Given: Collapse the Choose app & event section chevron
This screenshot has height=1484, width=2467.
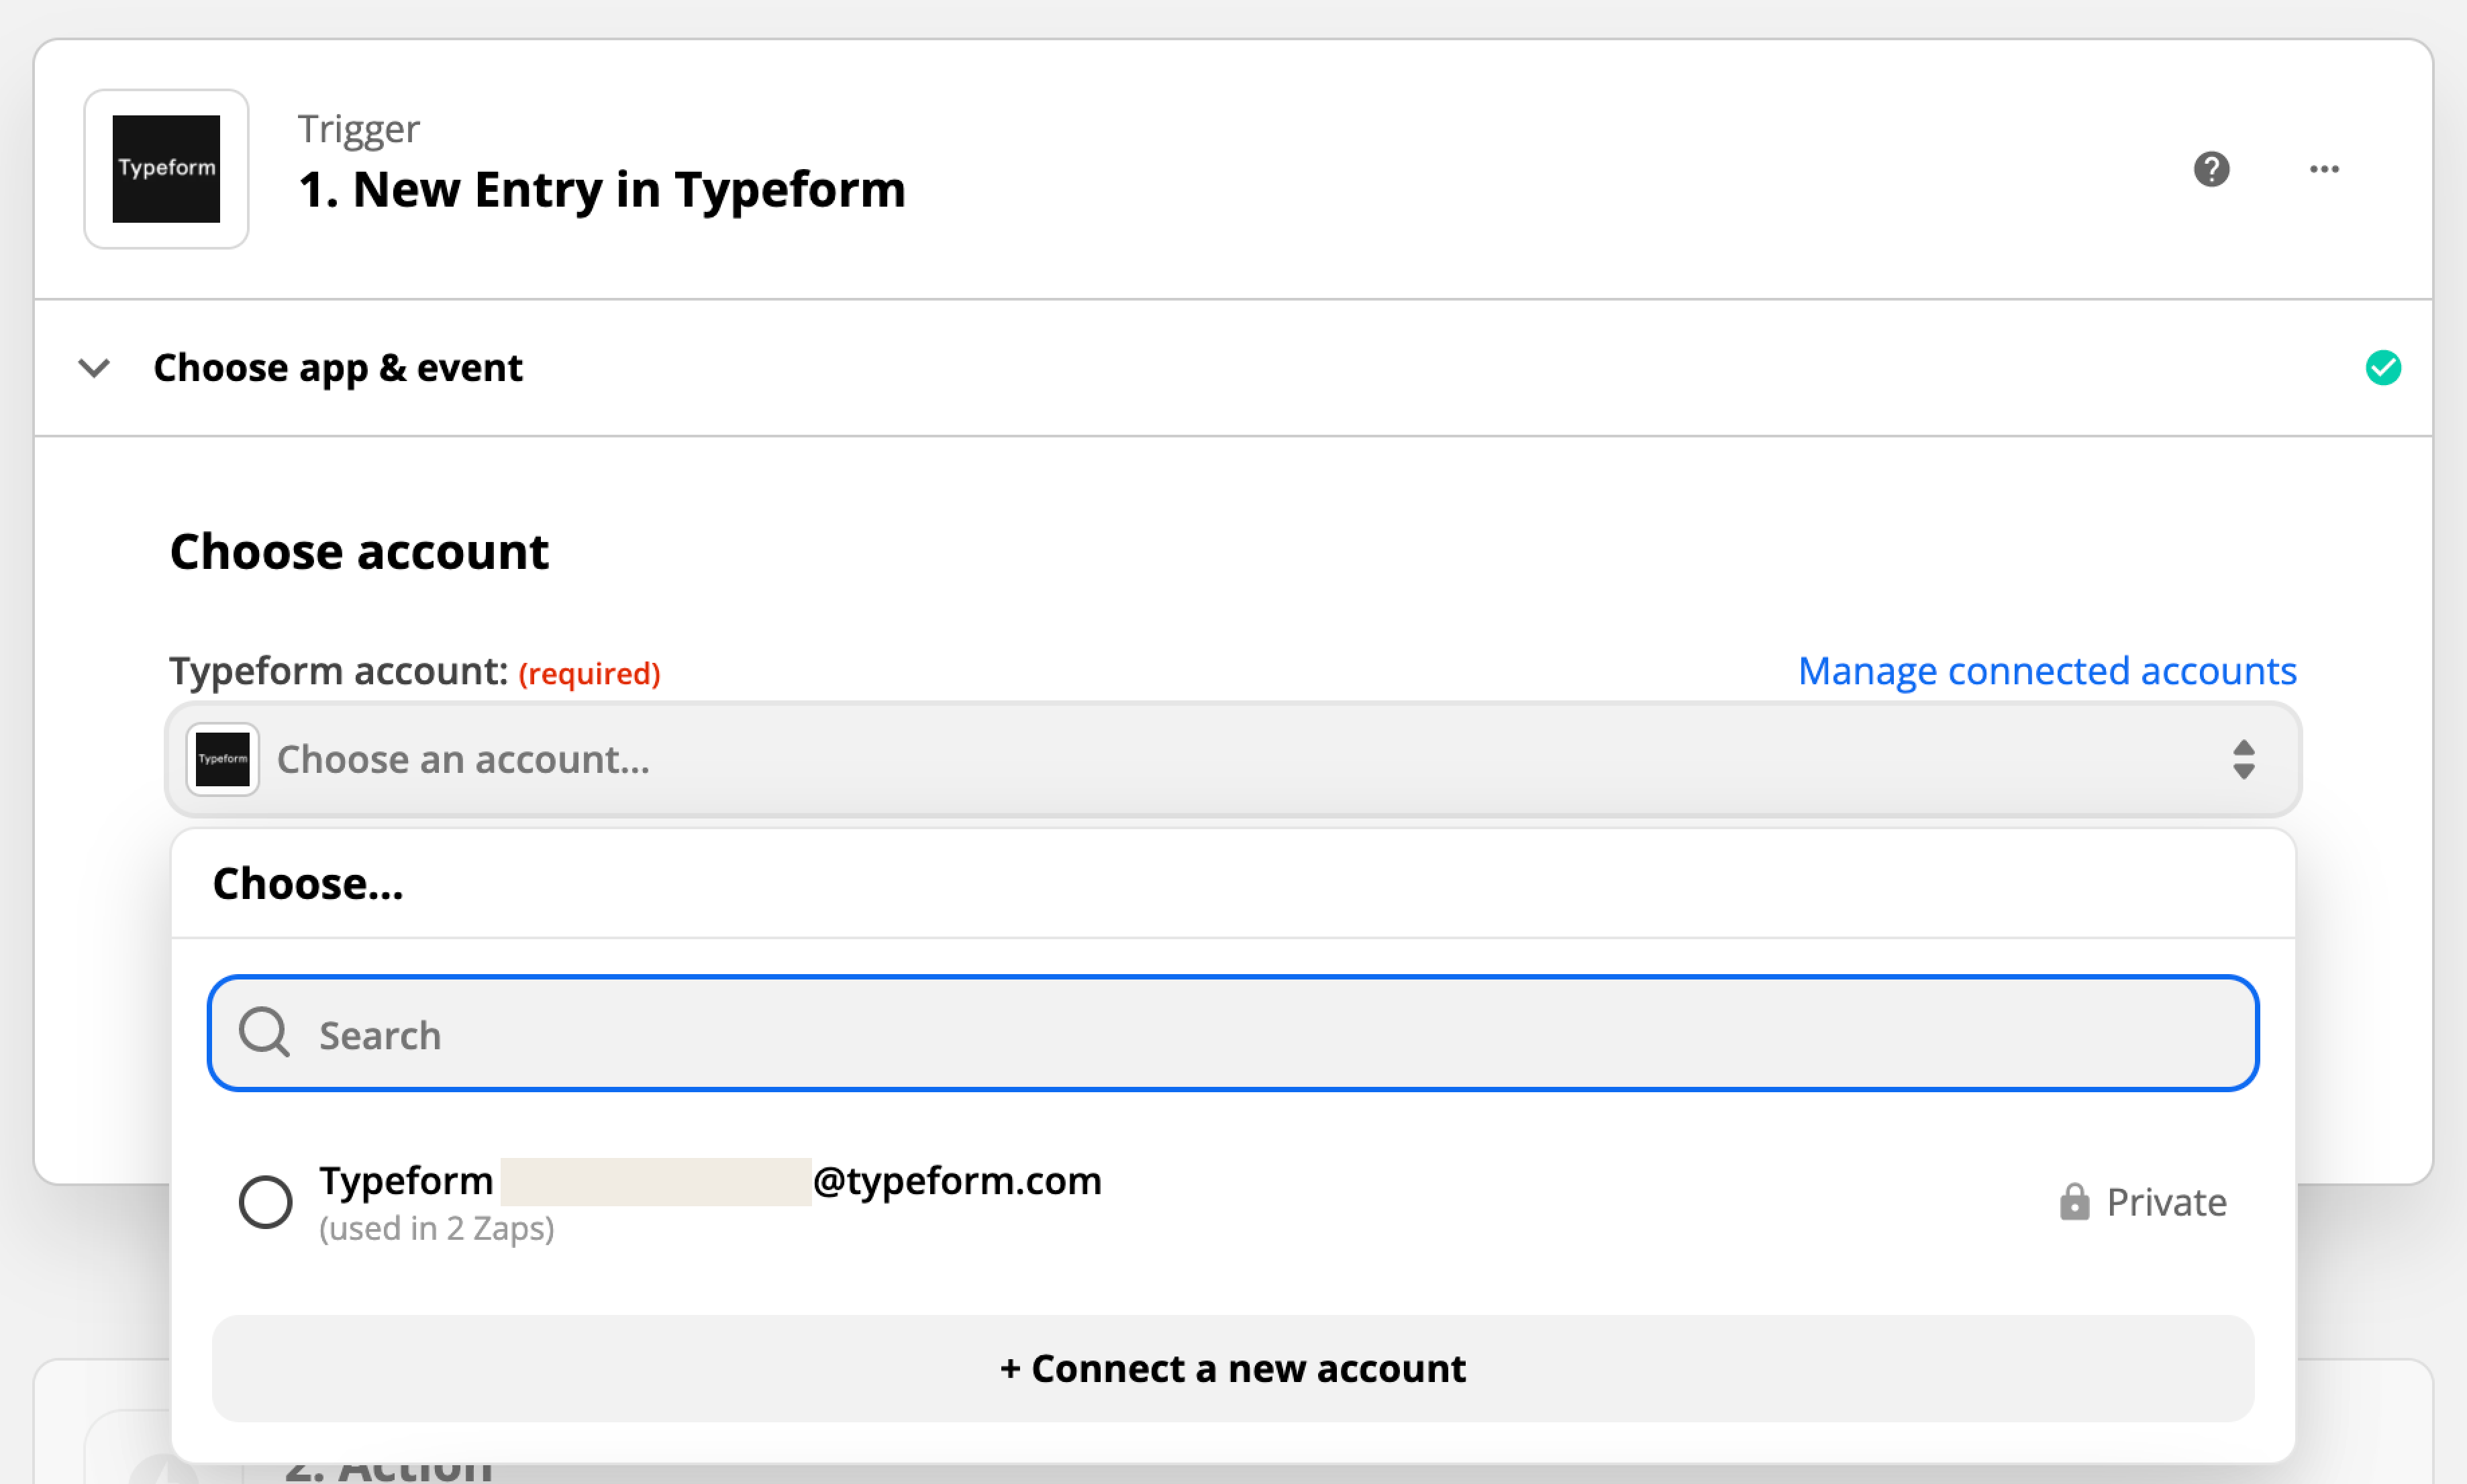Looking at the screenshot, I should [94, 368].
